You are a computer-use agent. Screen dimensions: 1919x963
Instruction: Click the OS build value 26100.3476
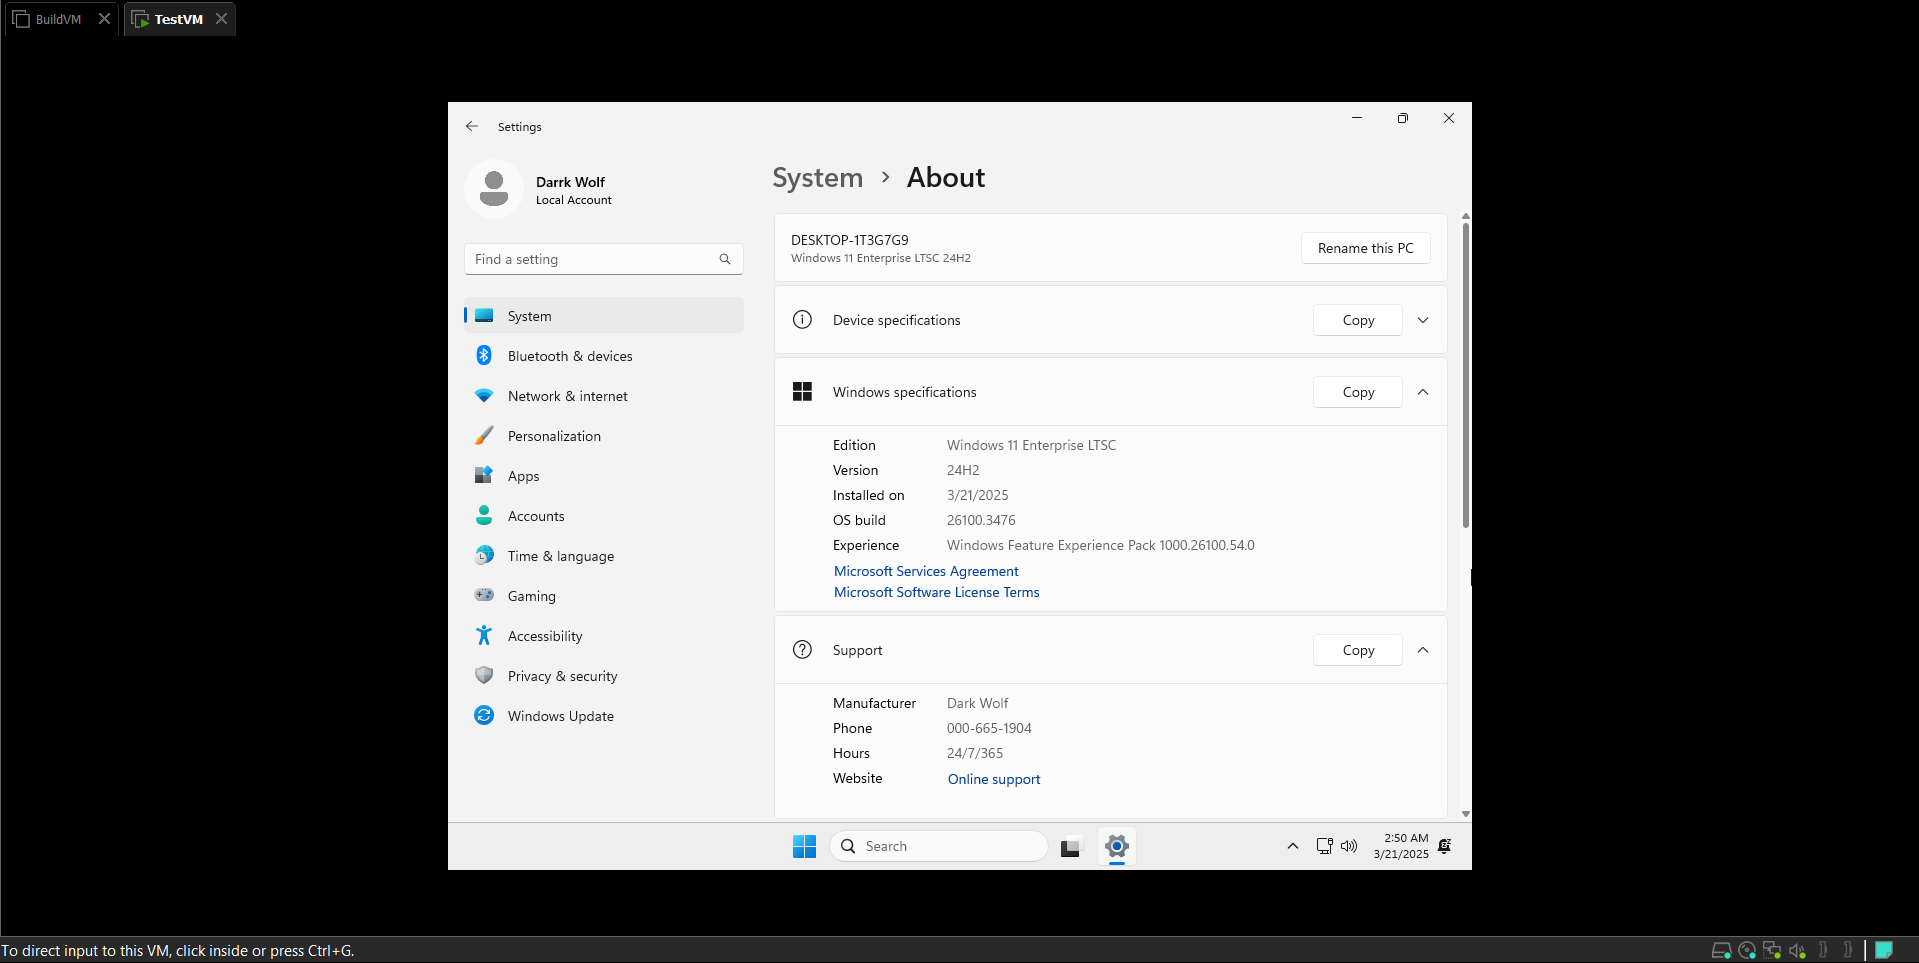coord(981,520)
